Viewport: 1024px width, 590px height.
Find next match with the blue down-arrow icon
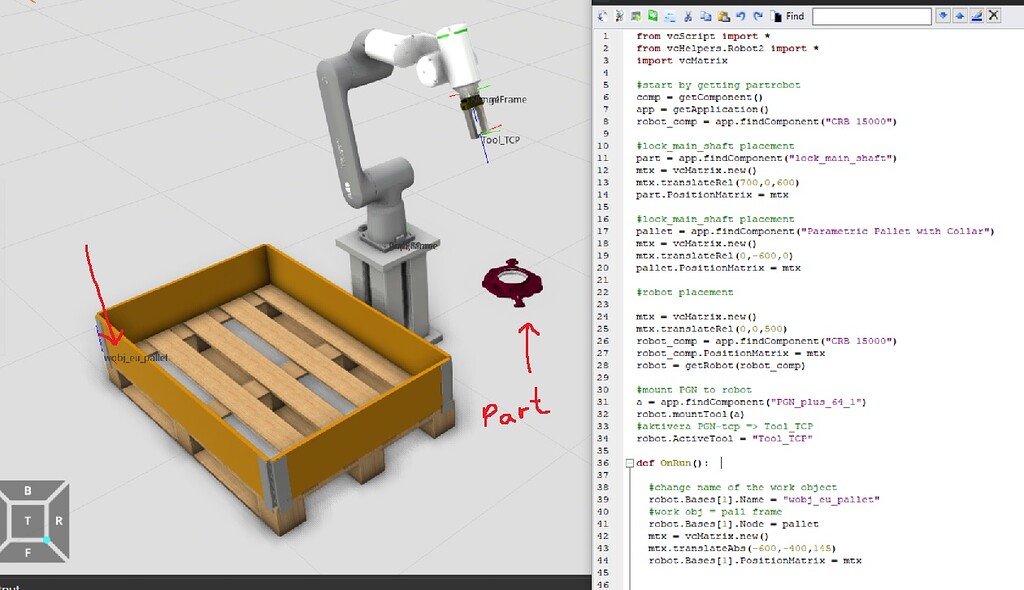[x=943, y=16]
